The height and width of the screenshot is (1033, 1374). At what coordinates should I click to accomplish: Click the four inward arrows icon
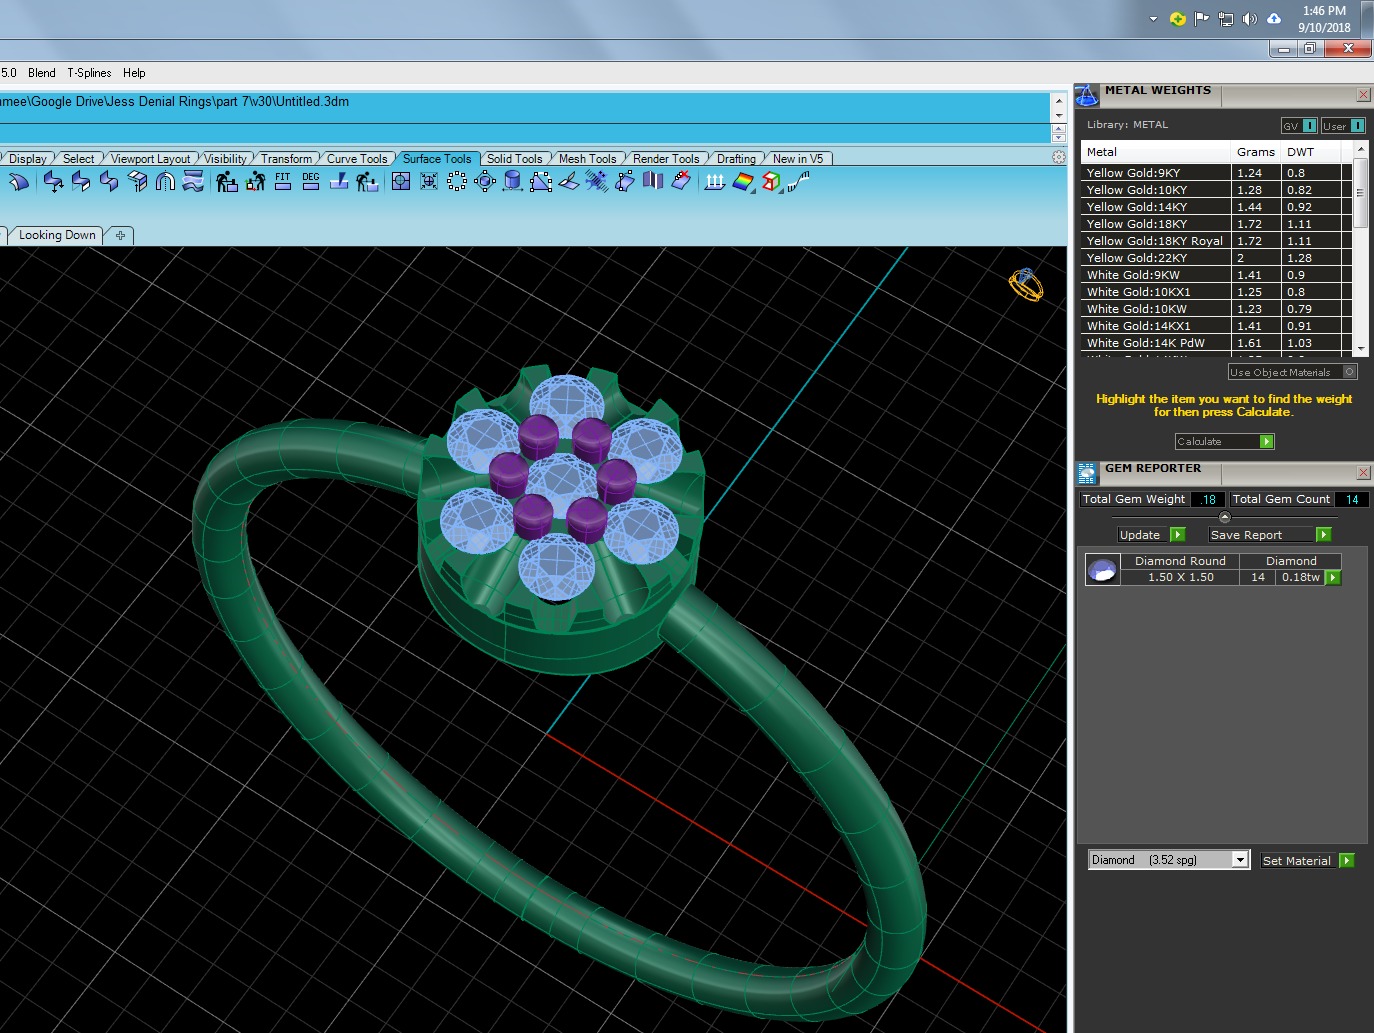429,181
